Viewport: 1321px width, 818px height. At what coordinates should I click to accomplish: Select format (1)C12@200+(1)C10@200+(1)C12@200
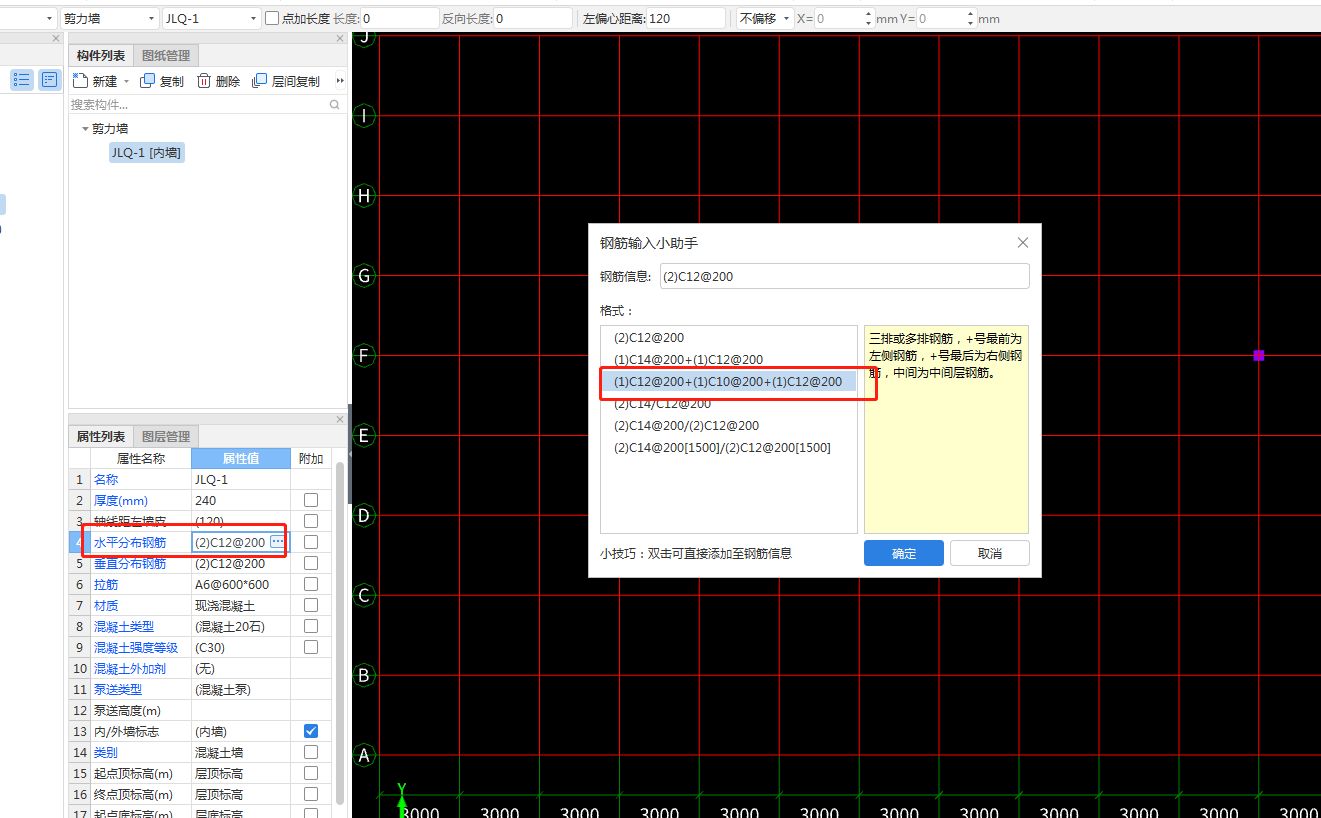pyautogui.click(x=729, y=382)
